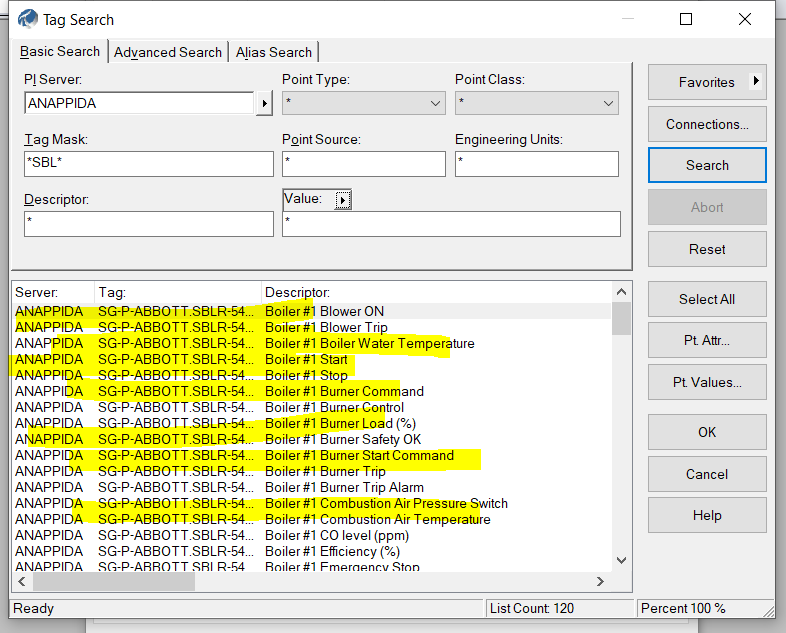Select row 'Boiler #1 Burner Safety OK'

click(x=312, y=440)
